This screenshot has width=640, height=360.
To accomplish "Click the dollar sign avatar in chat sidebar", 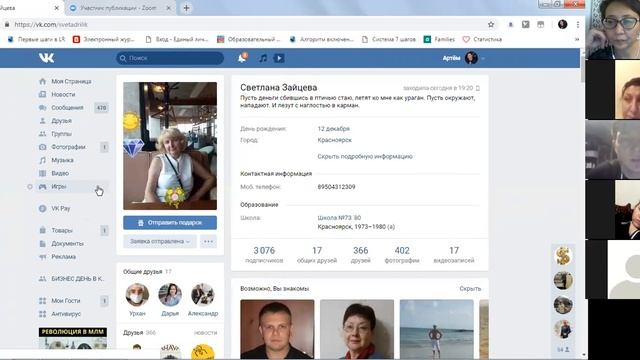I will (563, 256).
